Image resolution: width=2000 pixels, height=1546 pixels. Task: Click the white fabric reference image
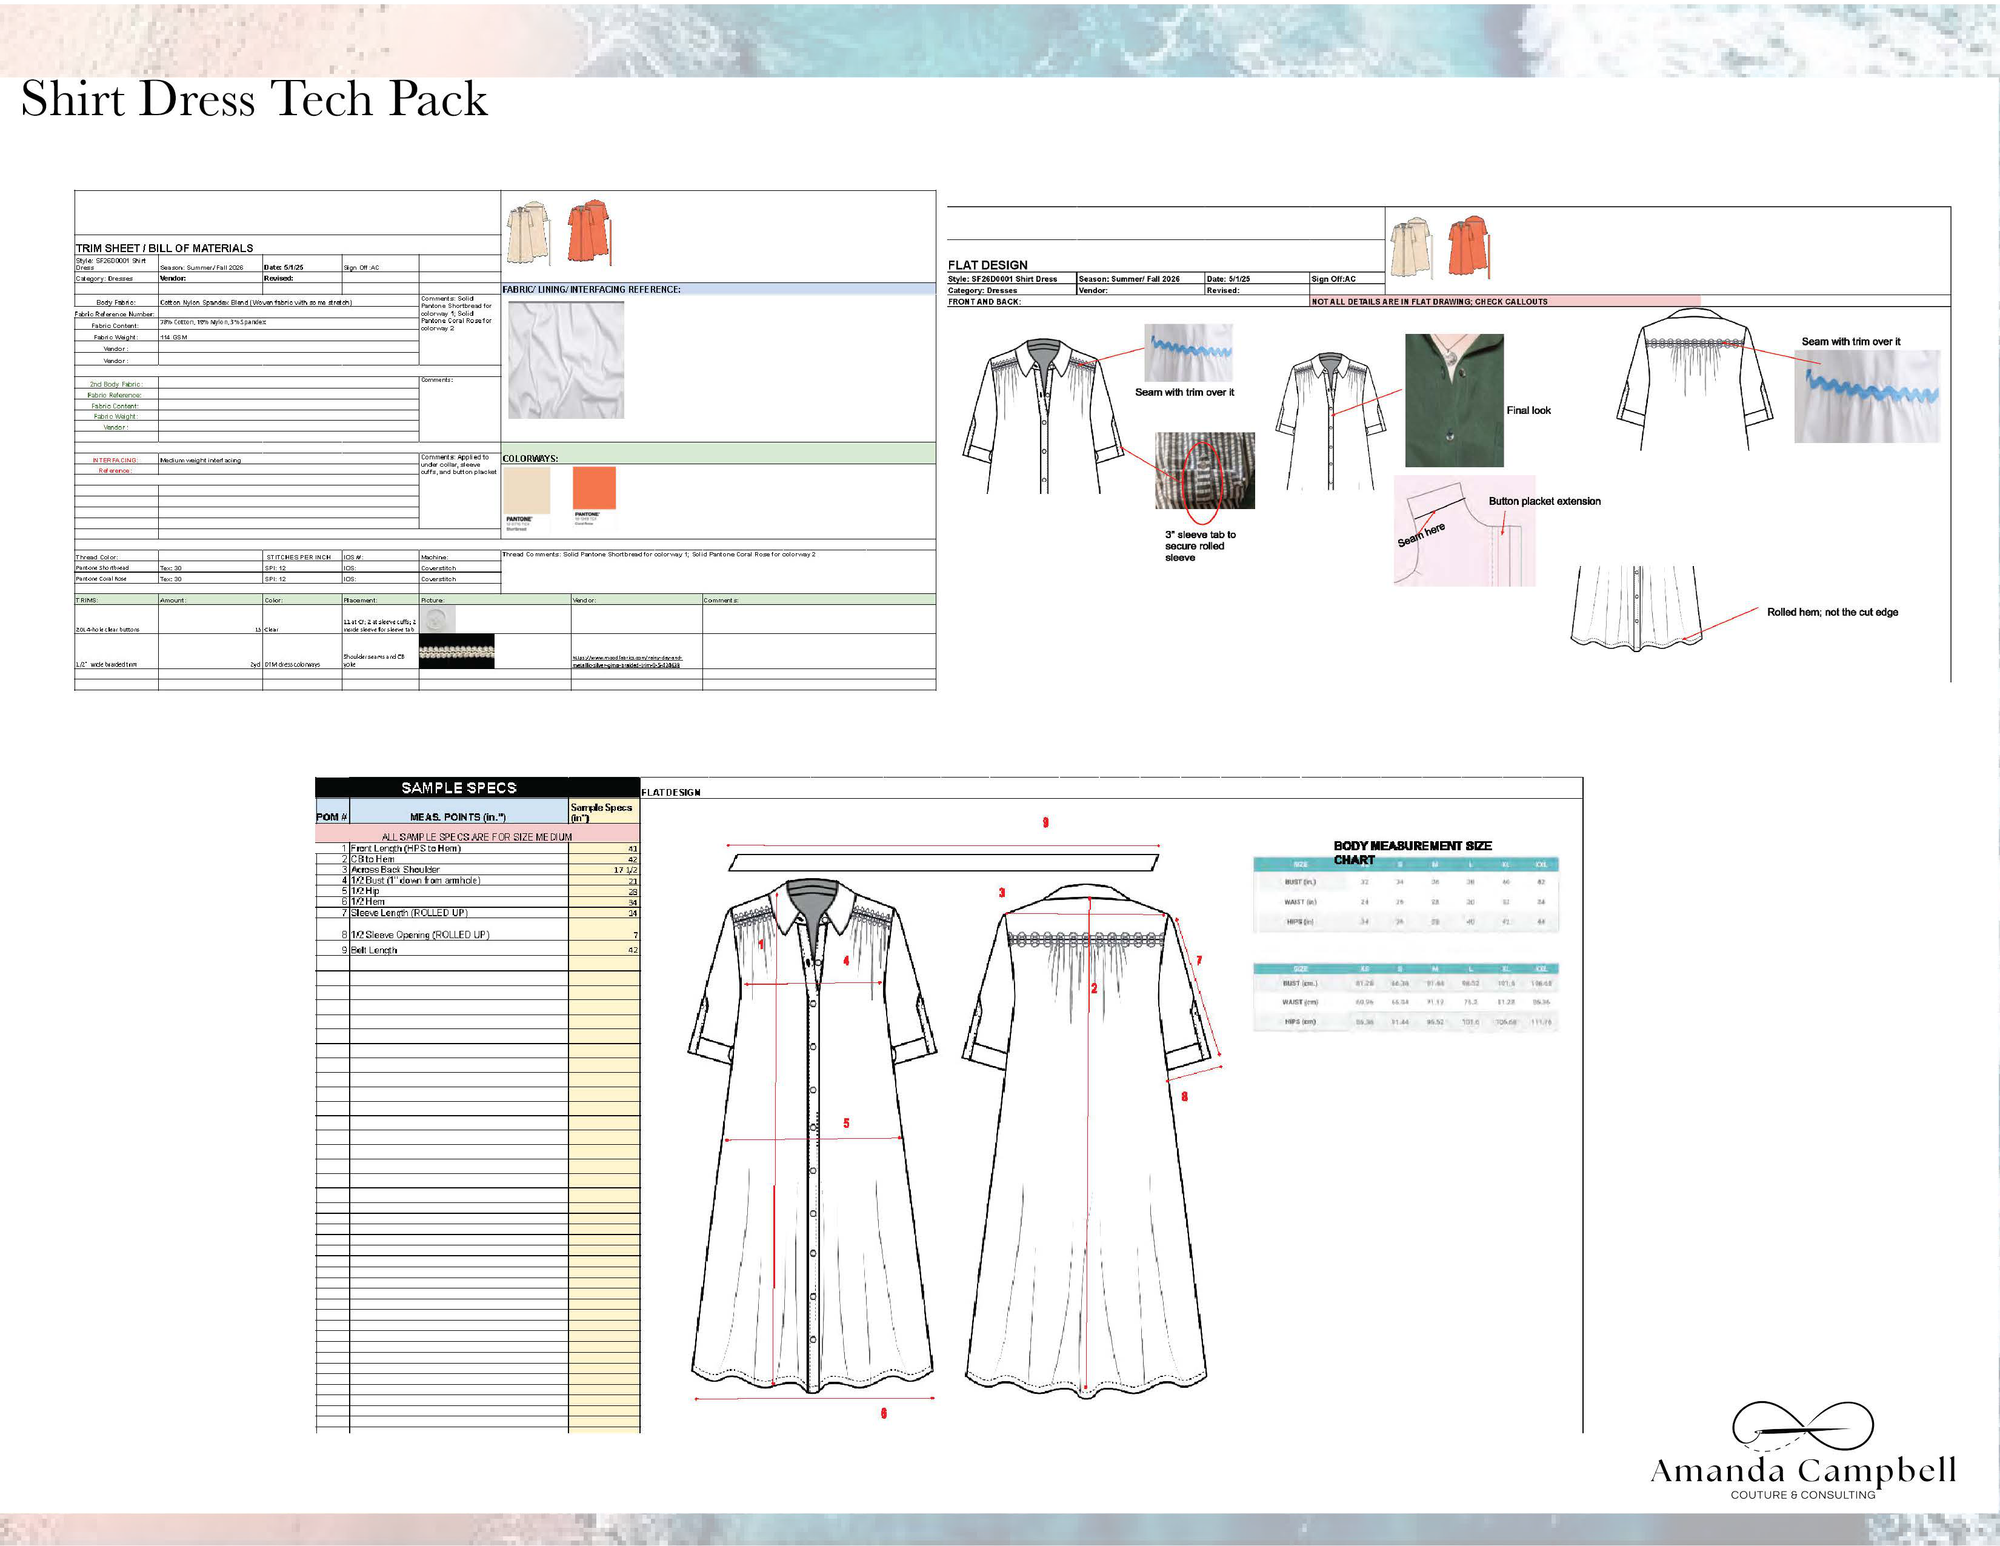click(566, 360)
